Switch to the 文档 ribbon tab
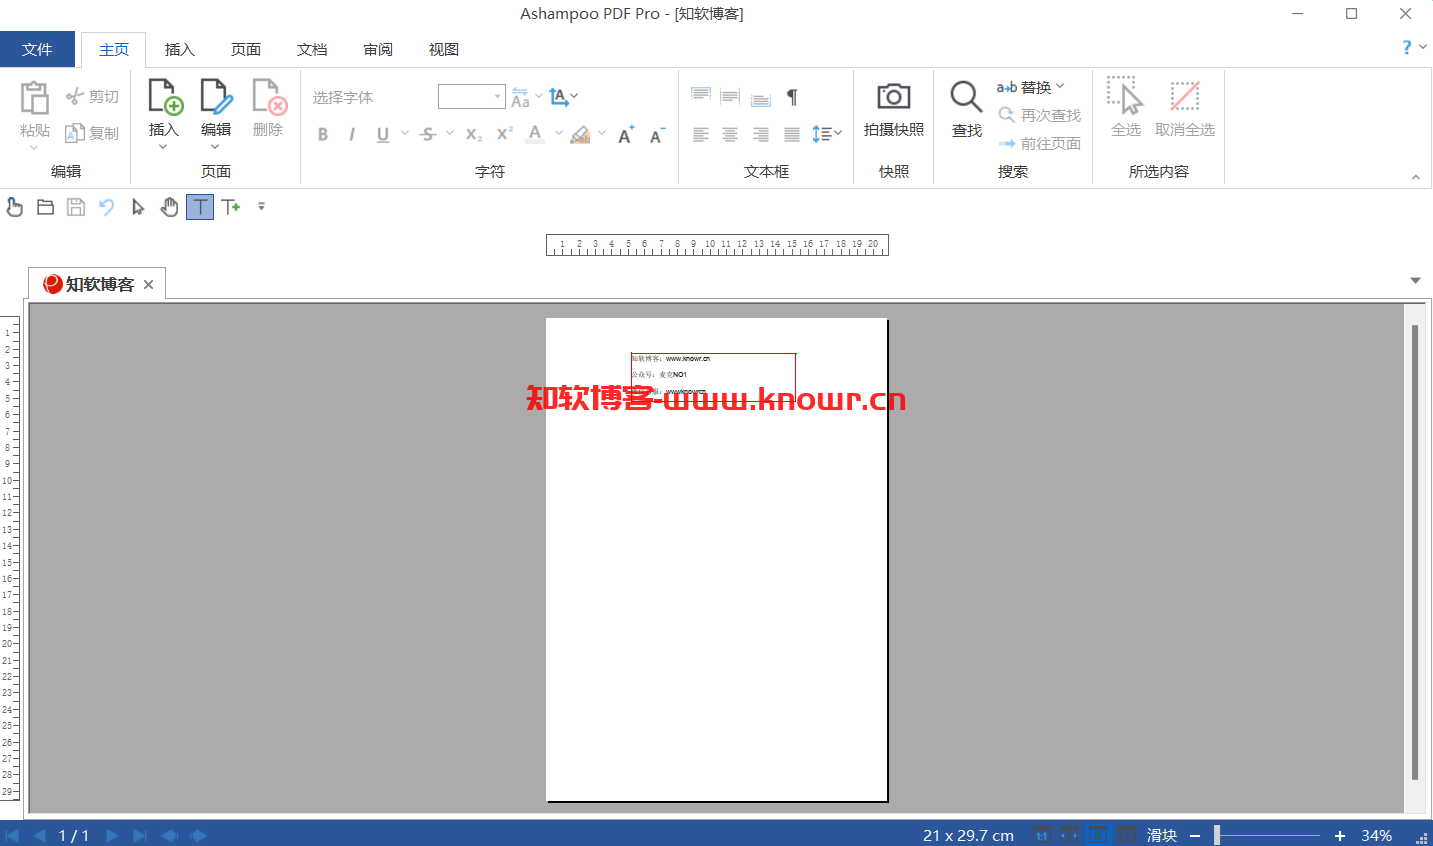 tap(312, 49)
